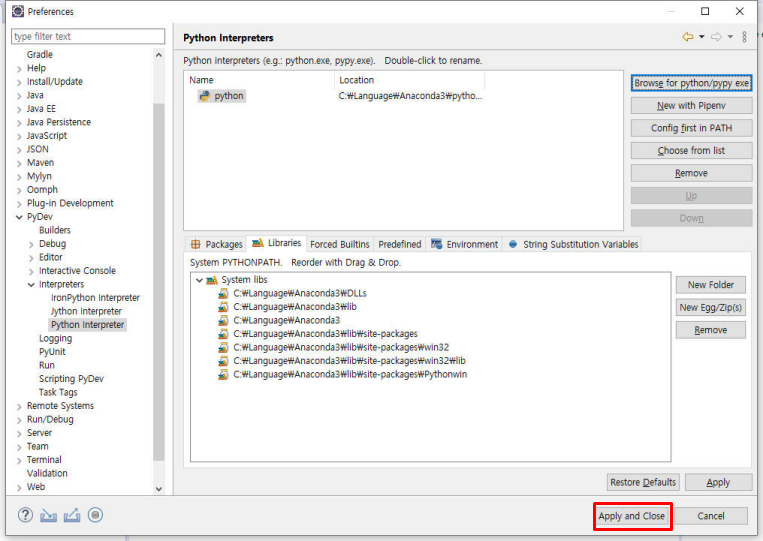Select IronPython Interpreter in the tree
This screenshot has height=541, width=763.
[x=95, y=298]
